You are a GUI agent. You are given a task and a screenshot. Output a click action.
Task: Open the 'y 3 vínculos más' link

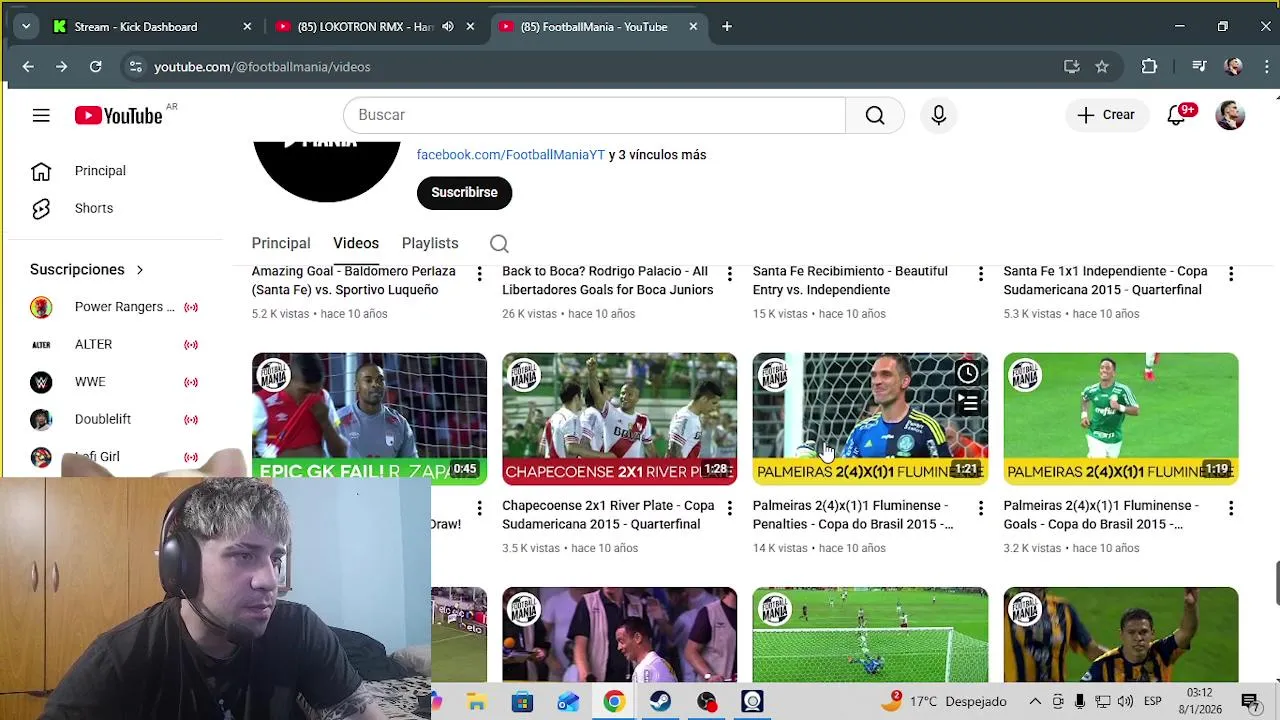(x=658, y=155)
